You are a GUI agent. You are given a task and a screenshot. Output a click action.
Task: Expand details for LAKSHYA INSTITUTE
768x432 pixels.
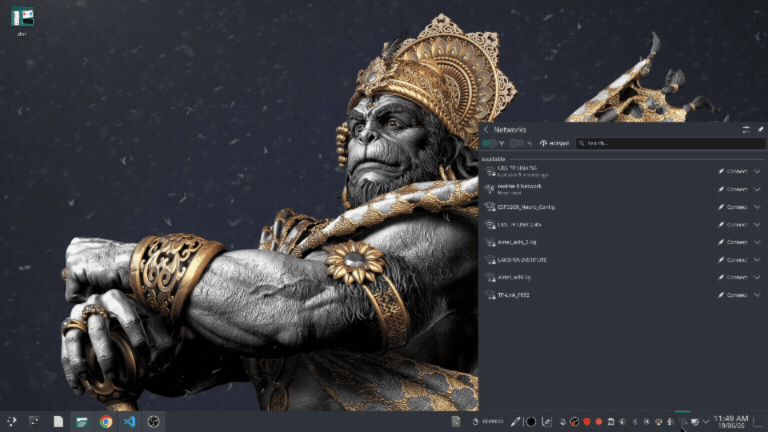(757, 260)
